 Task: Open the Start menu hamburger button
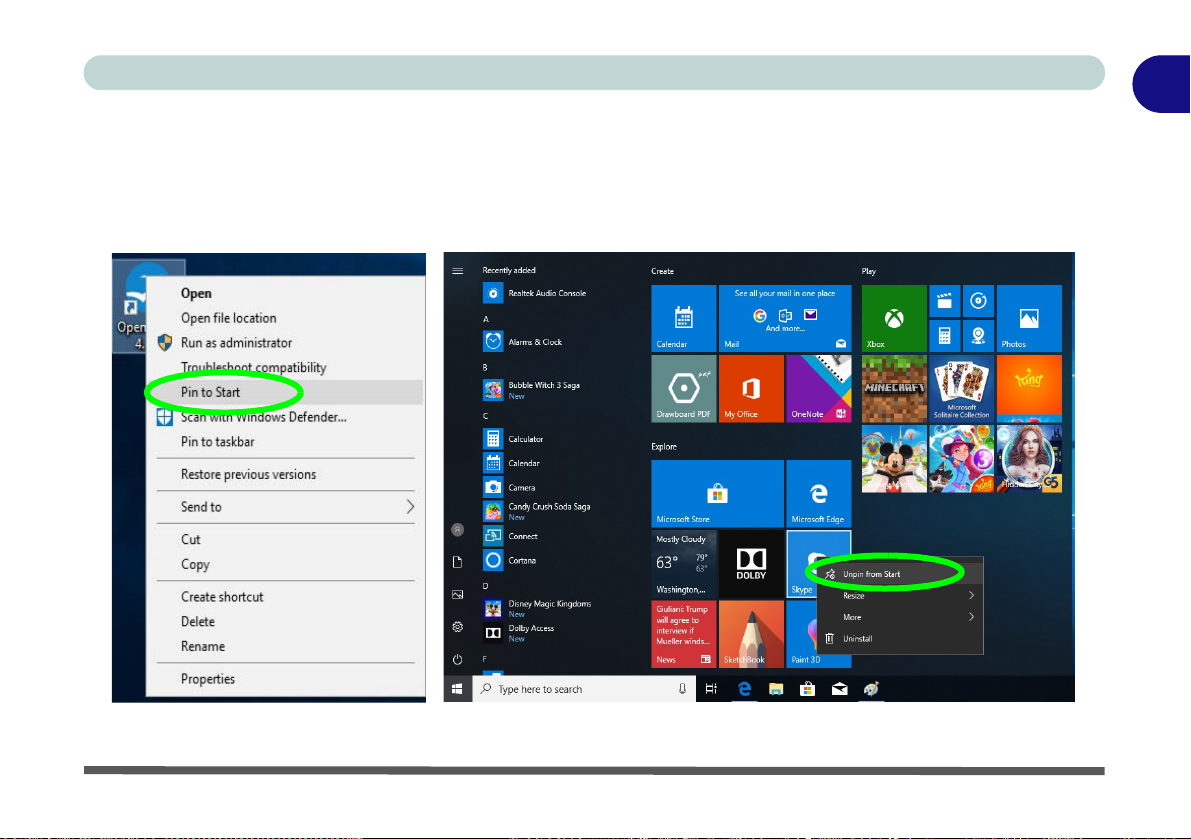coord(457,271)
